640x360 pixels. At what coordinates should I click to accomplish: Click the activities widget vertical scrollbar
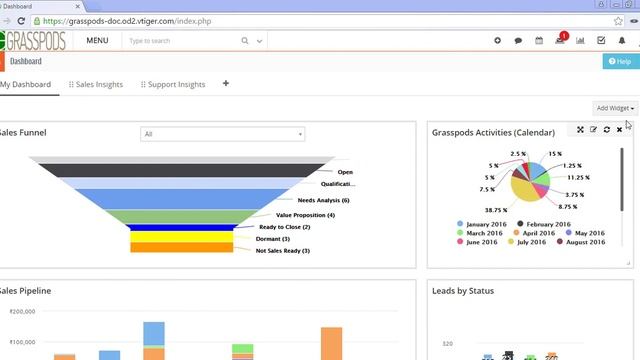coord(622,180)
